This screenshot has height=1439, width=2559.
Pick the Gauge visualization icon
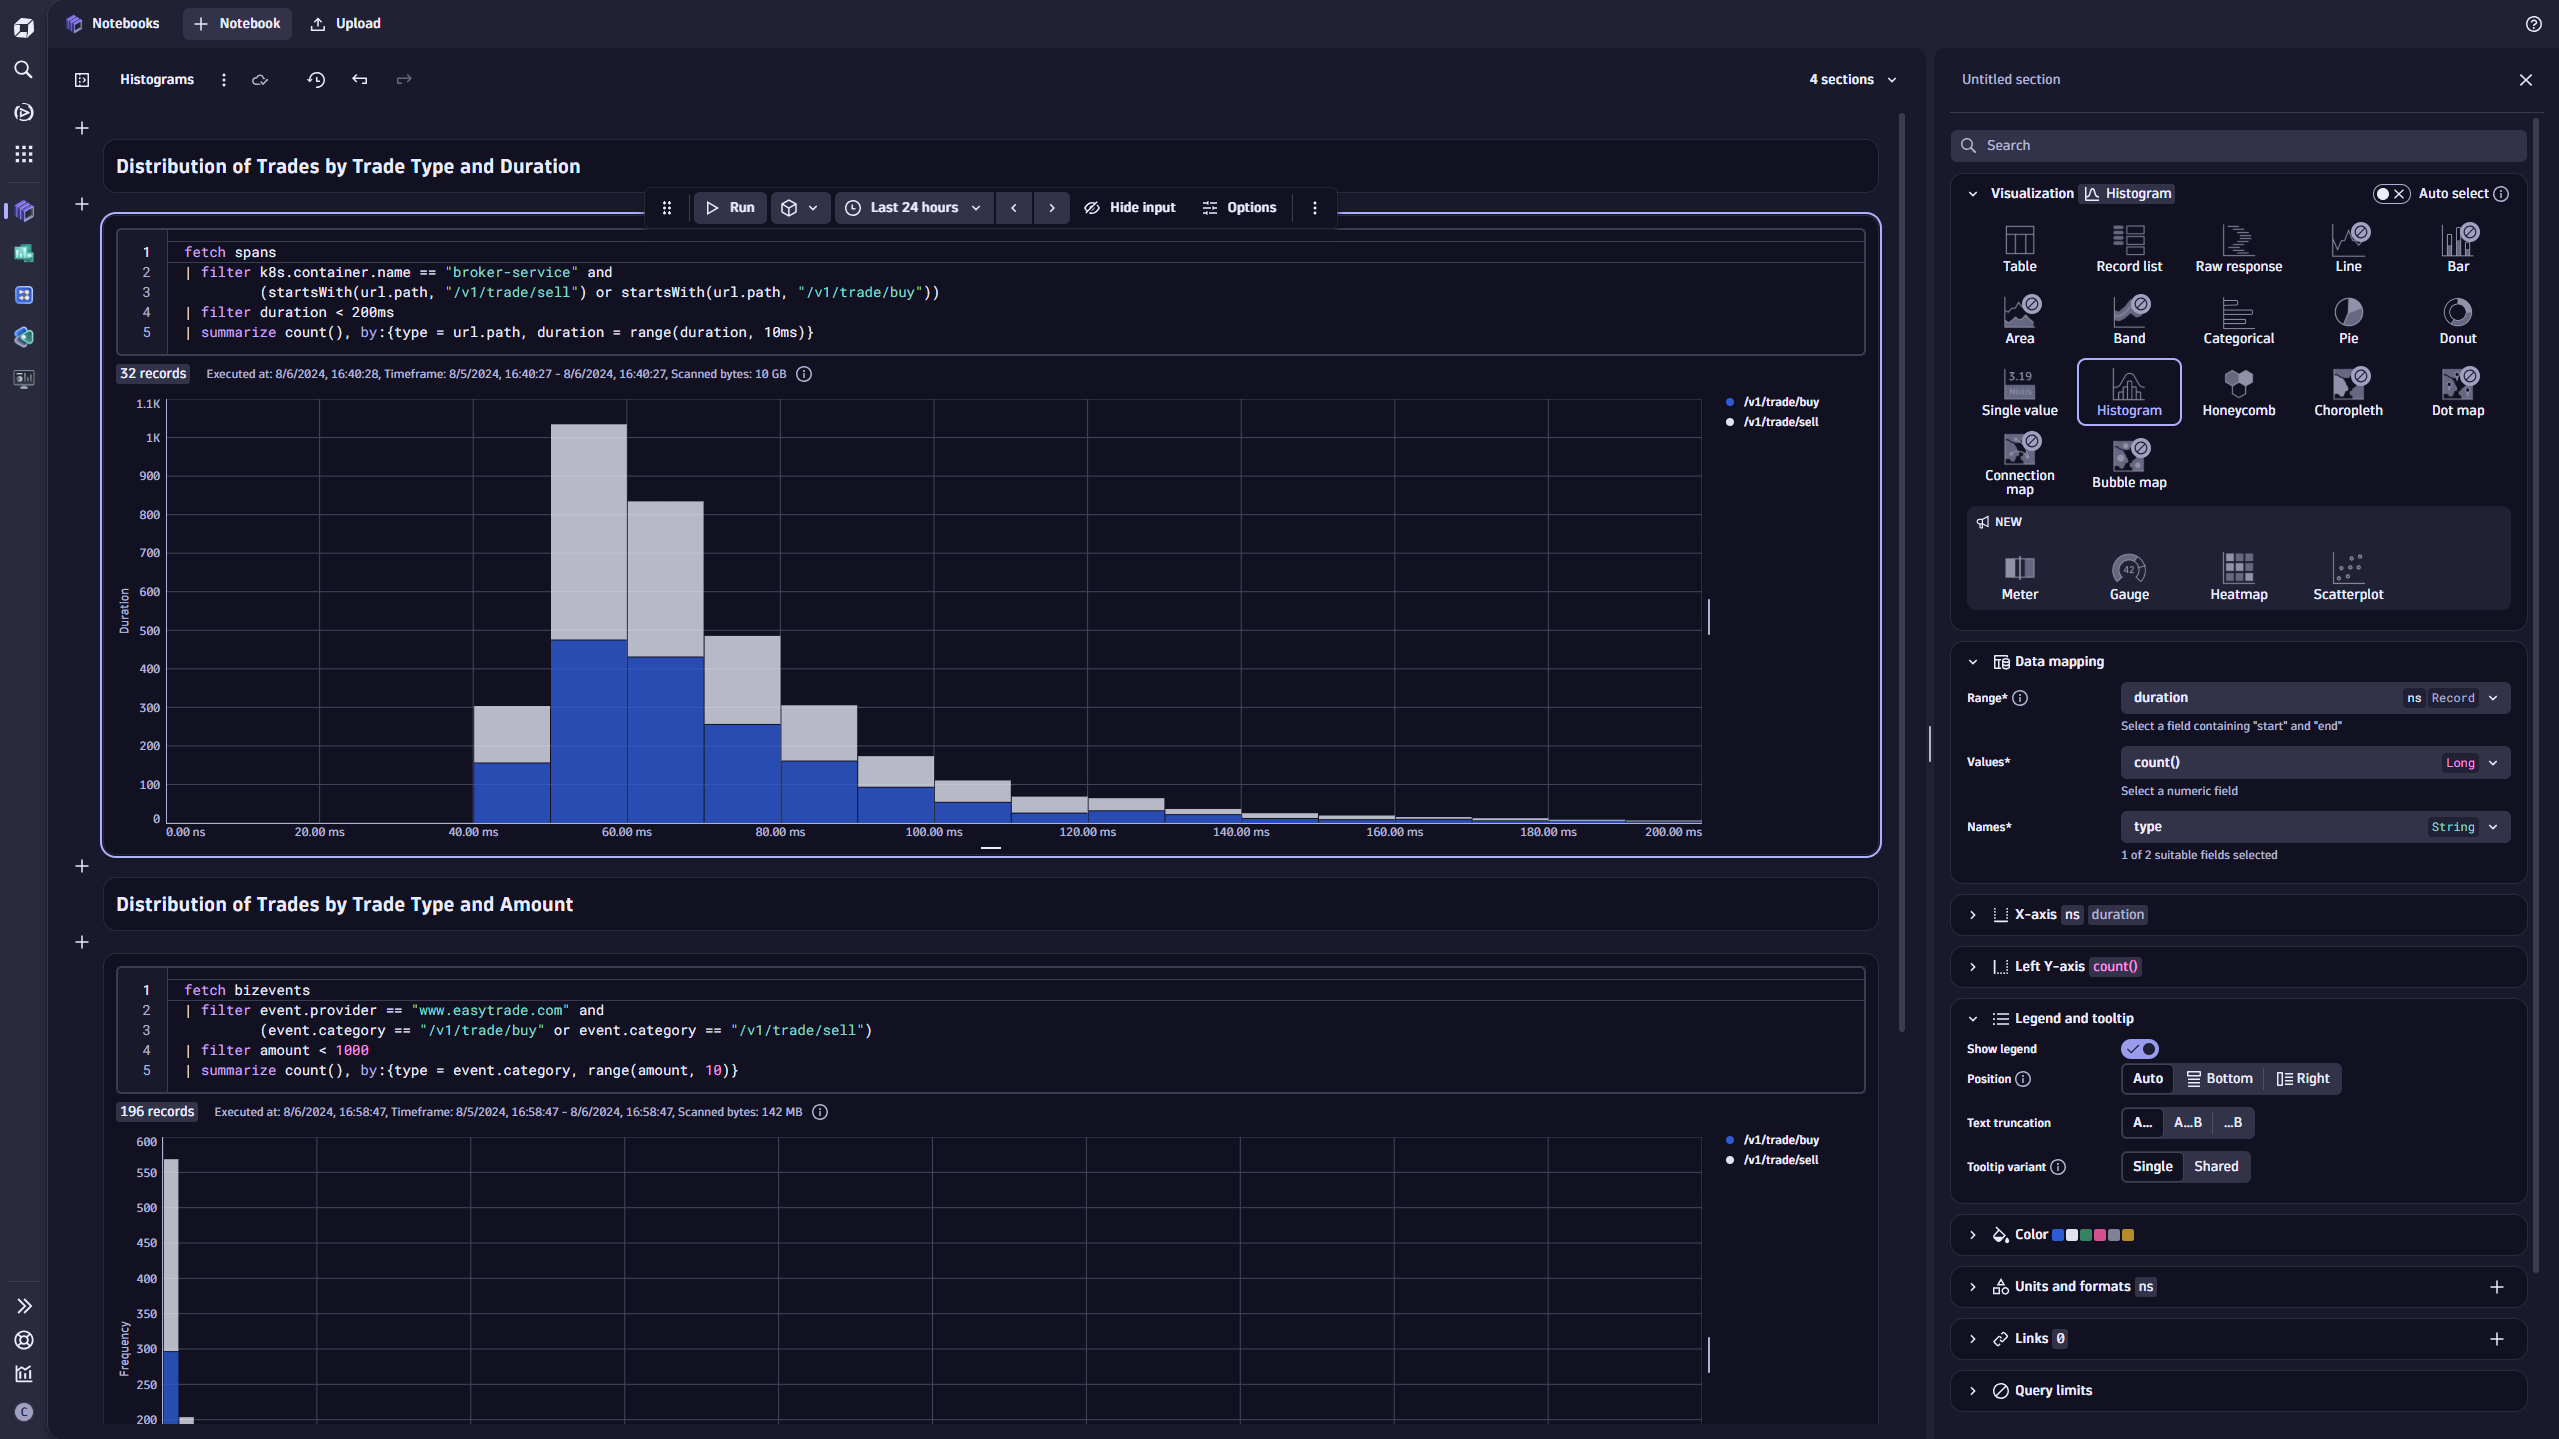2128,576
